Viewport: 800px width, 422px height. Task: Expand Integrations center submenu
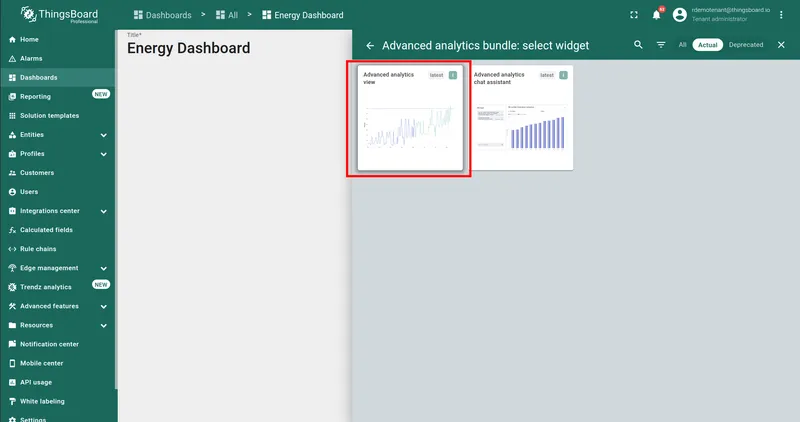click(104, 211)
